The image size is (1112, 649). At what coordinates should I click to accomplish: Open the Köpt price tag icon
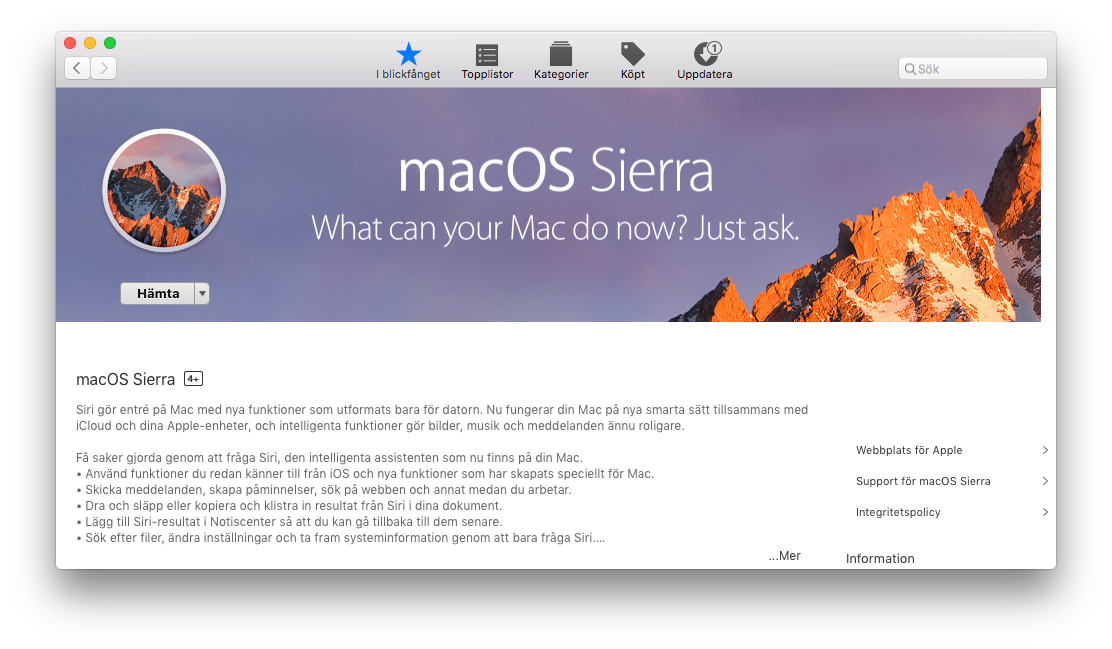click(633, 54)
